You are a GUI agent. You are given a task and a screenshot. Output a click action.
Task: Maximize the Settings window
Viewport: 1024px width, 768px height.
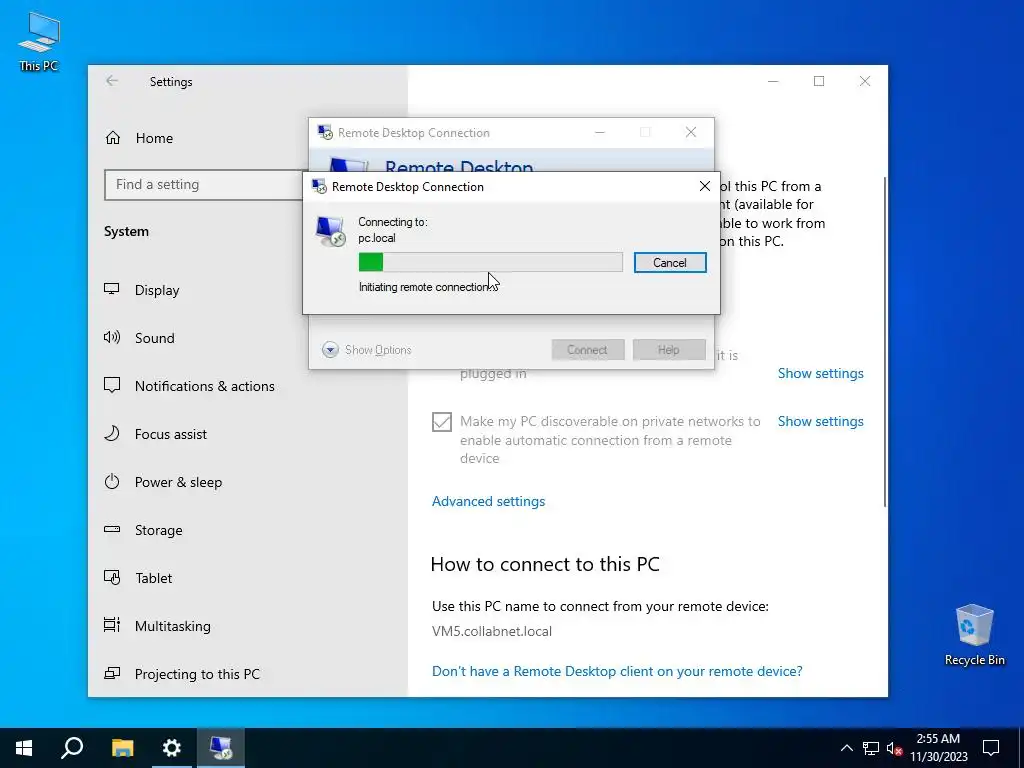point(819,81)
